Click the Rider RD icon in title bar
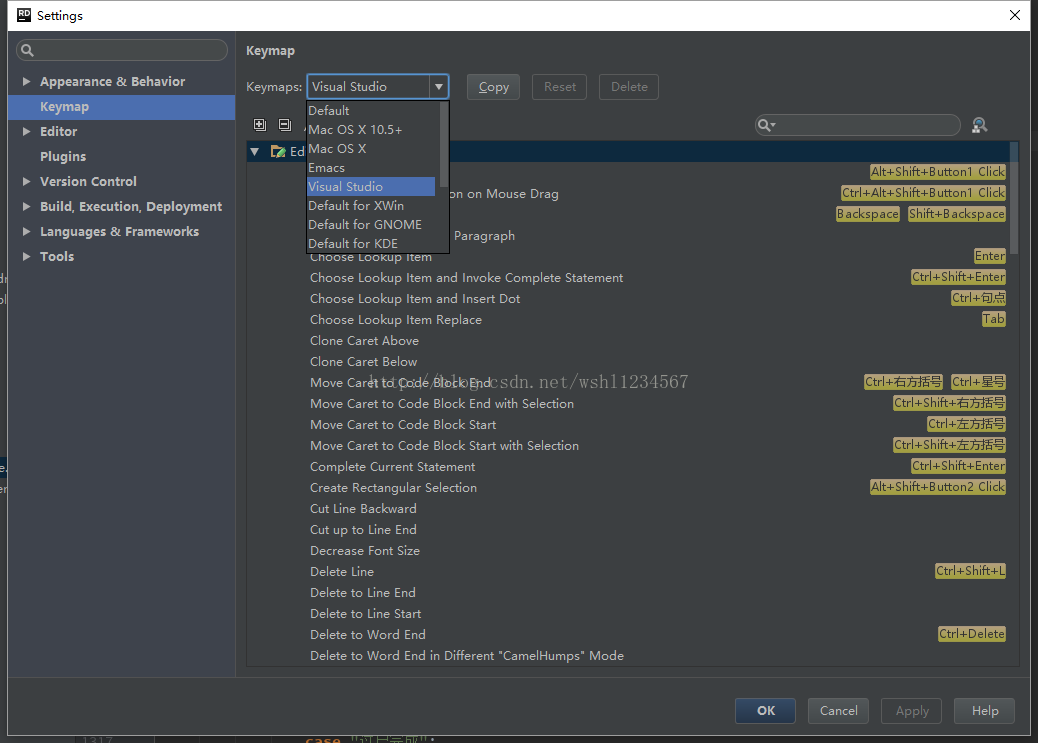This screenshot has width=1038, height=743. tap(24, 15)
